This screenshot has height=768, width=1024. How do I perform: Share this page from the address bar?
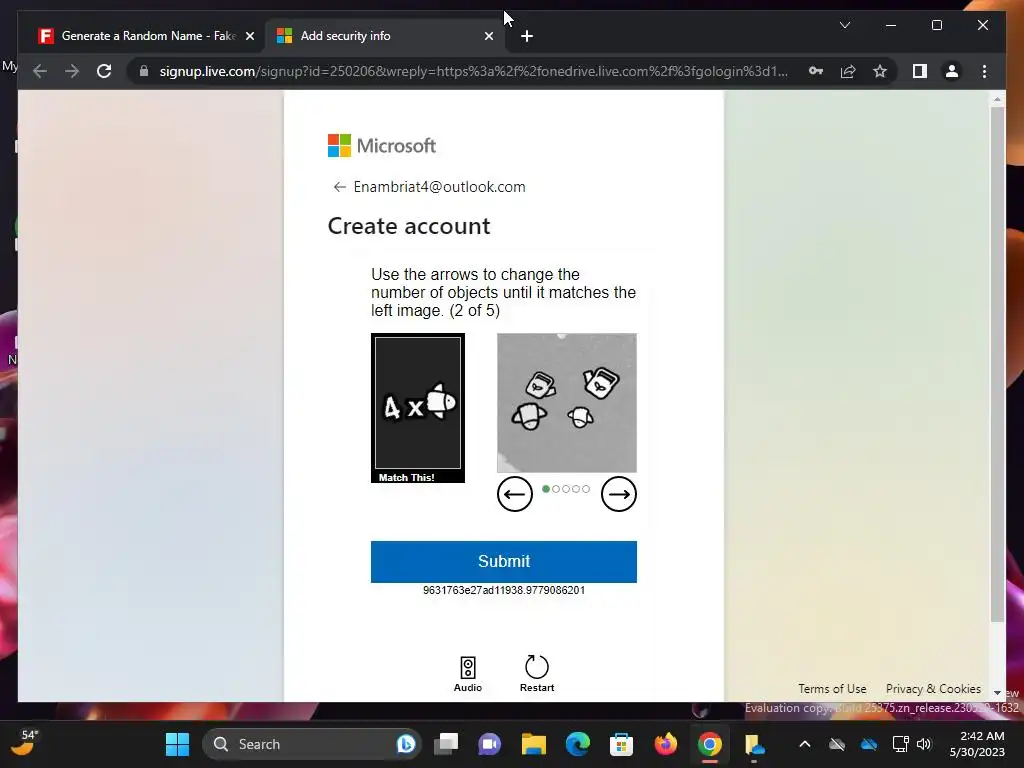[848, 71]
